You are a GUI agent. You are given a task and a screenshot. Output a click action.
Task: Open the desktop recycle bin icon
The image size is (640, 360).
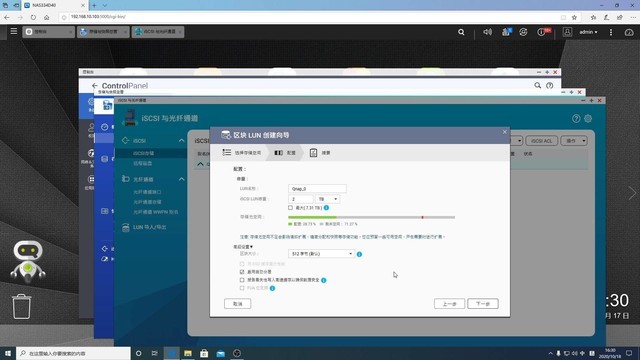tap(22, 306)
